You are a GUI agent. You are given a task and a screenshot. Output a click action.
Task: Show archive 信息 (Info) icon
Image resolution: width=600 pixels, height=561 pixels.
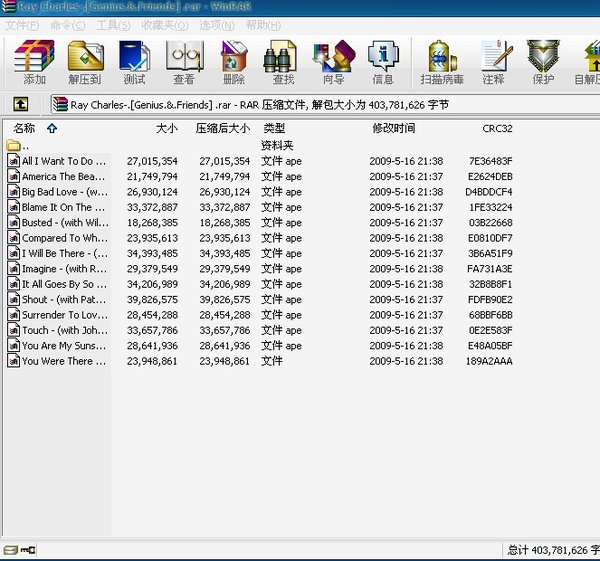[x=383, y=62]
